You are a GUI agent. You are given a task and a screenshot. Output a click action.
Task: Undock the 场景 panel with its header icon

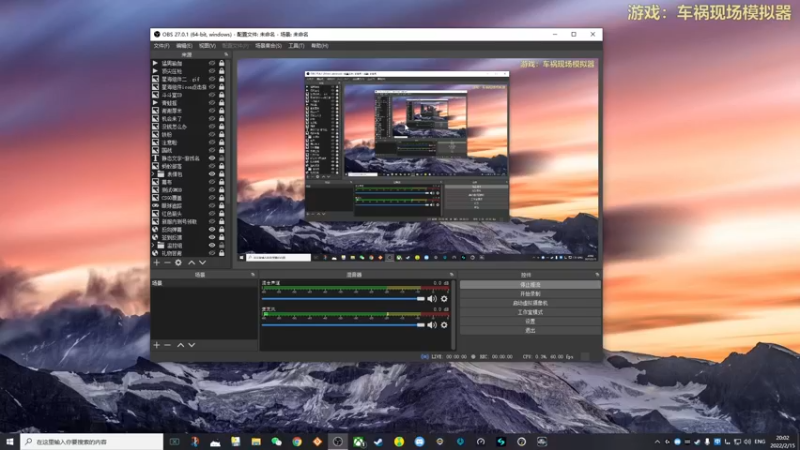coord(253,274)
